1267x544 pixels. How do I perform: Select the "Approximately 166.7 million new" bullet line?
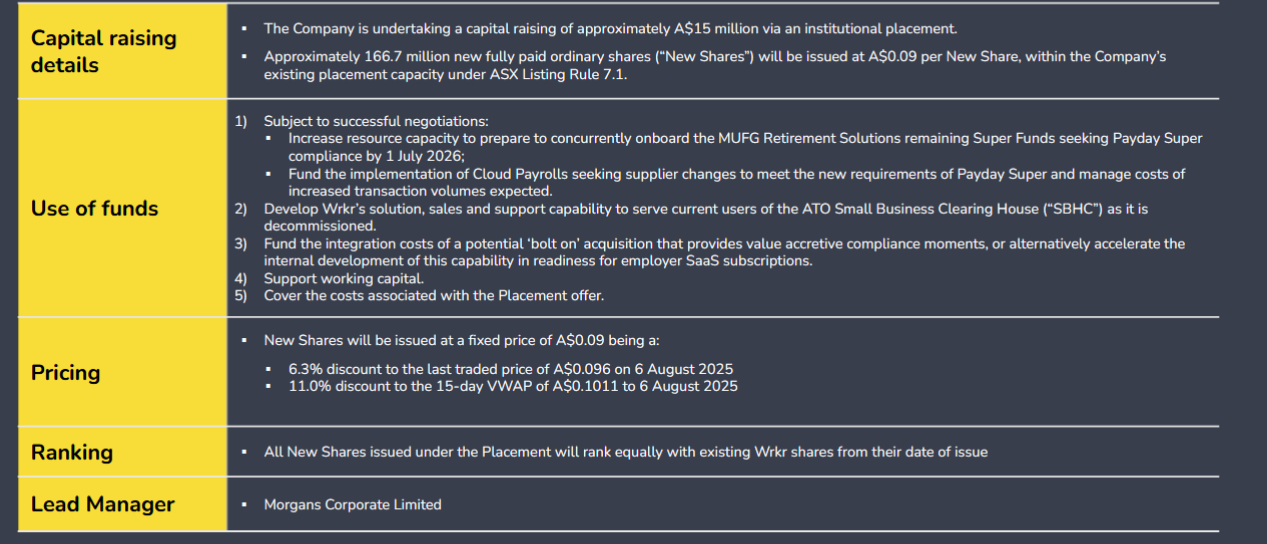(x=714, y=57)
